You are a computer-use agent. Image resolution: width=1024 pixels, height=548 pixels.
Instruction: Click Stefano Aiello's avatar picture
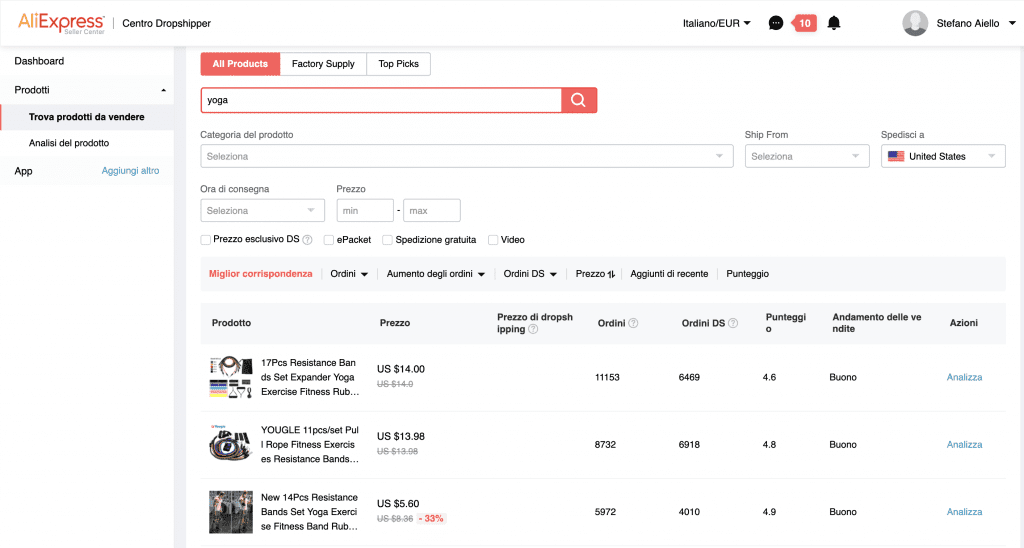[915, 24]
